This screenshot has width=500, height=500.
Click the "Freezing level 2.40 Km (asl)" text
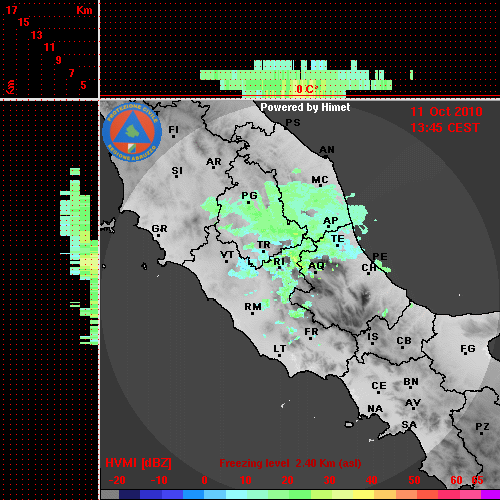[290, 463]
